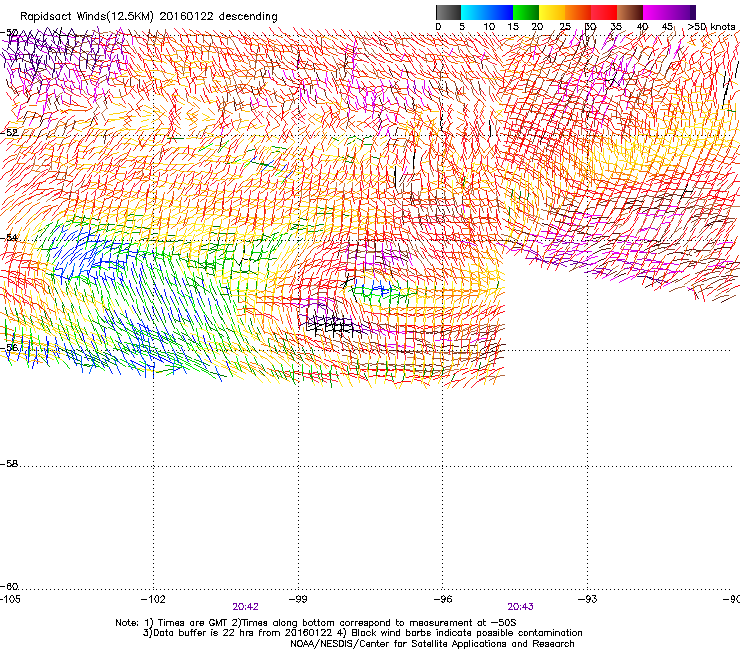The height and width of the screenshot is (650, 740).
Task: Click the brown 35-40 knots legend swatch
Action: 630,12
